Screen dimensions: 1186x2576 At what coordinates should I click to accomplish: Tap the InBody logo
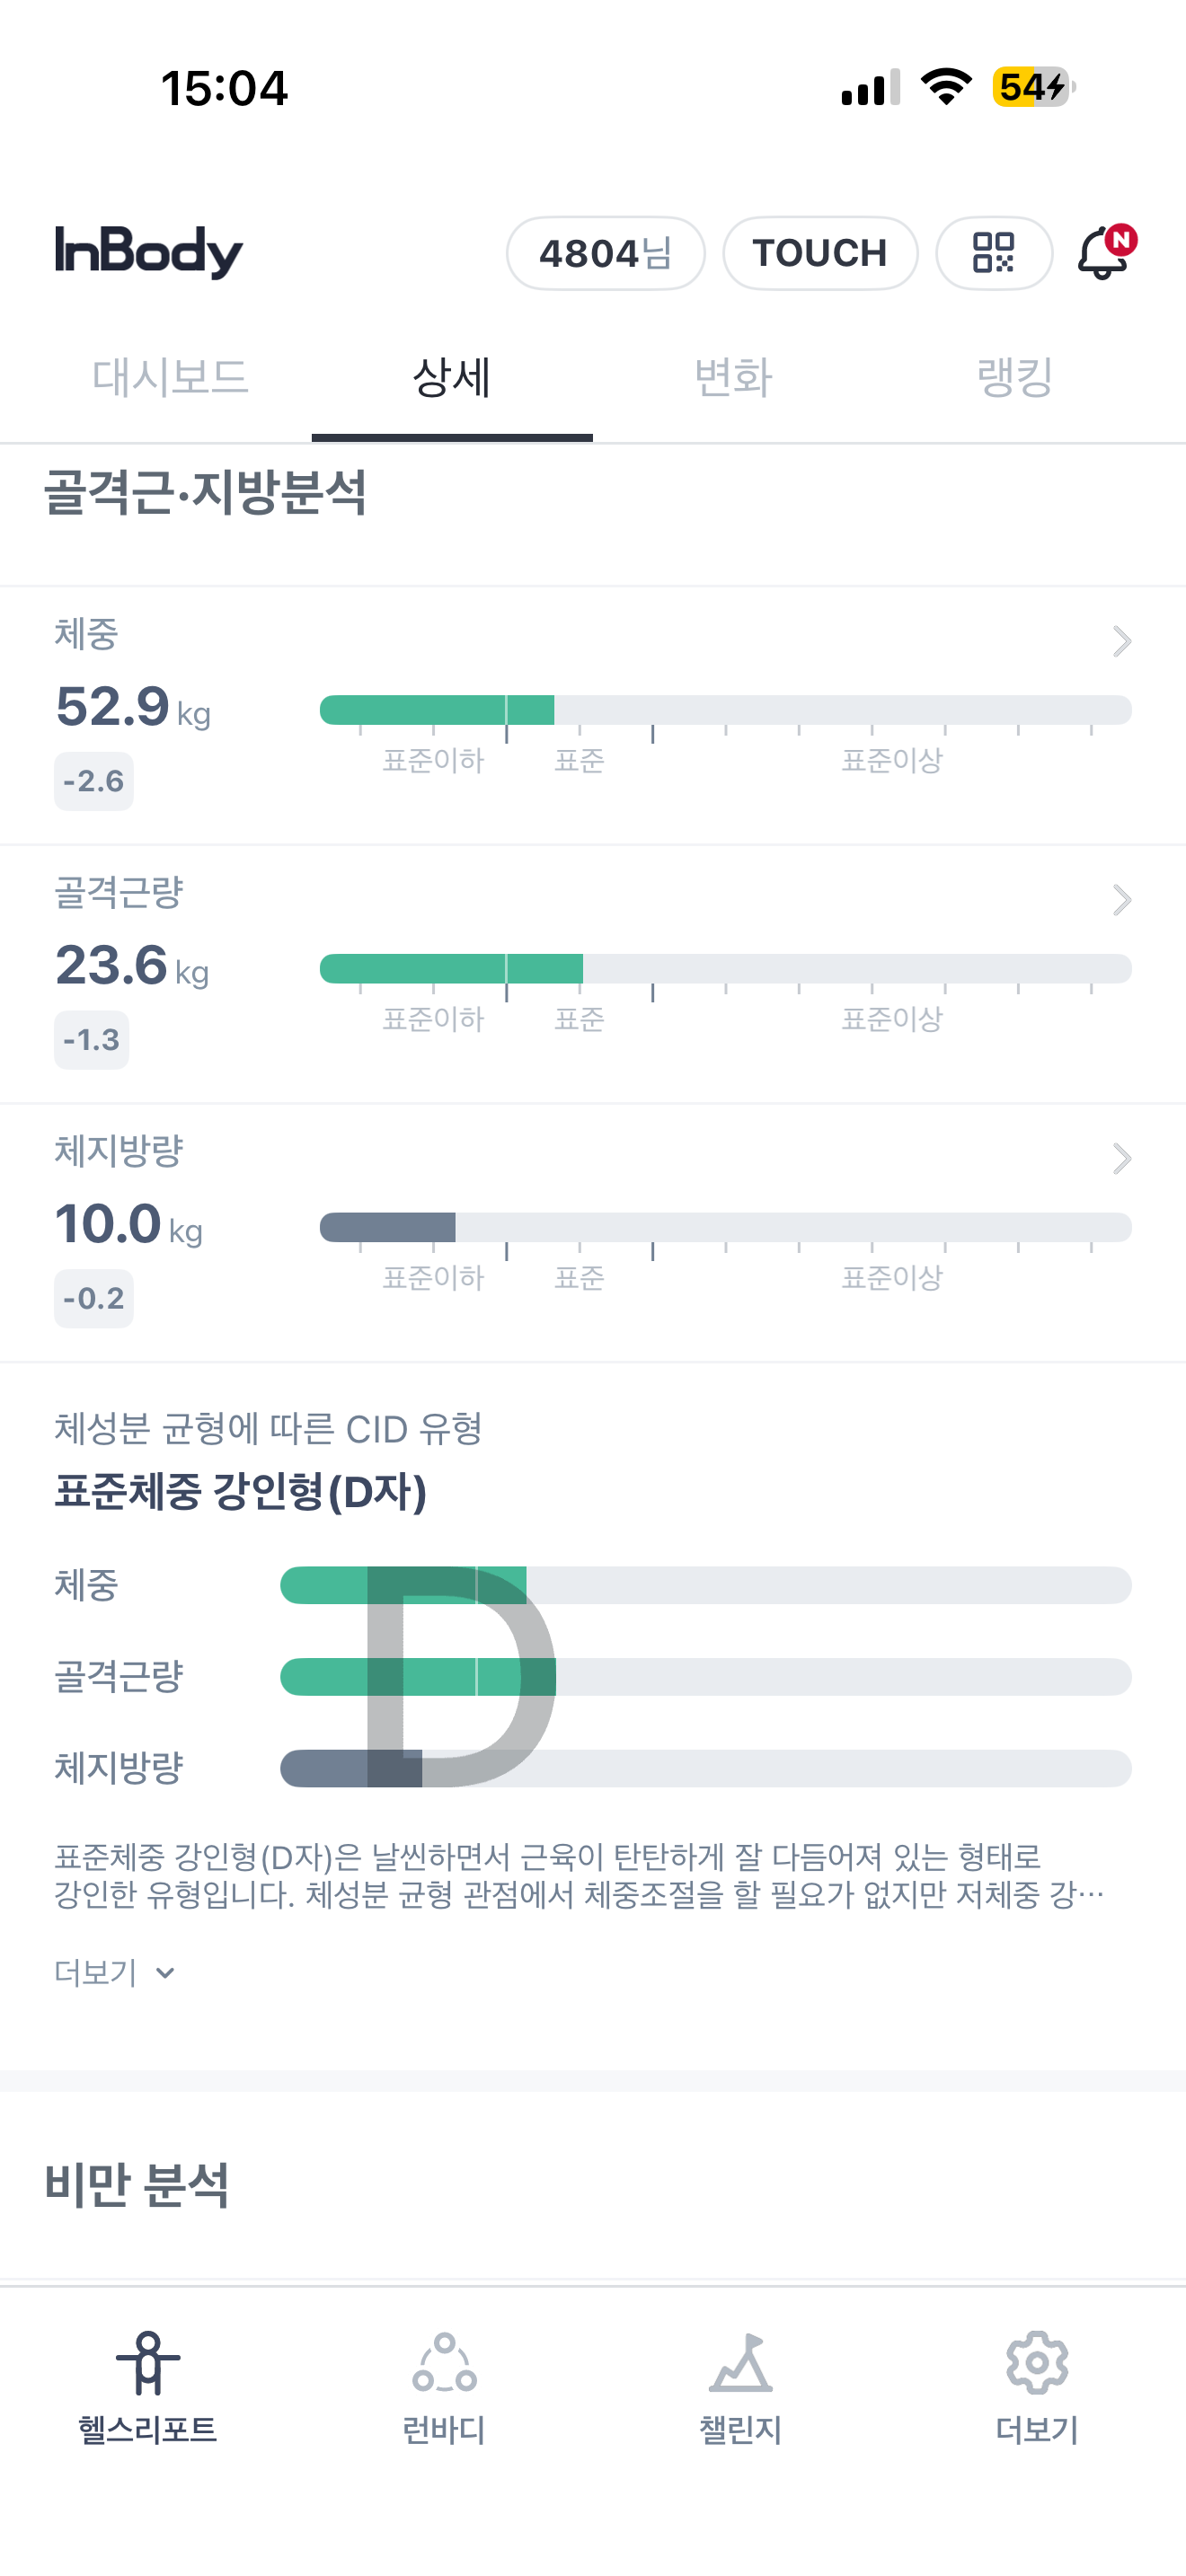(149, 251)
